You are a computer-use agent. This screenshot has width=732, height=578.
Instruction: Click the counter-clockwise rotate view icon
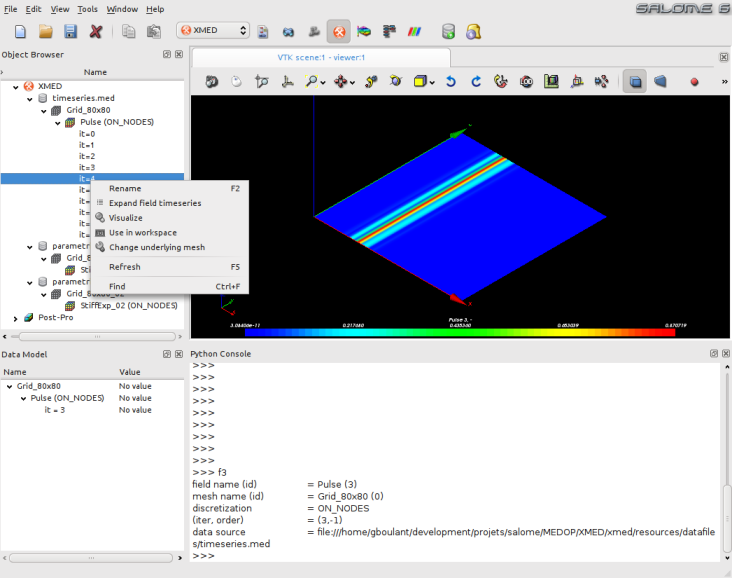tap(450, 81)
